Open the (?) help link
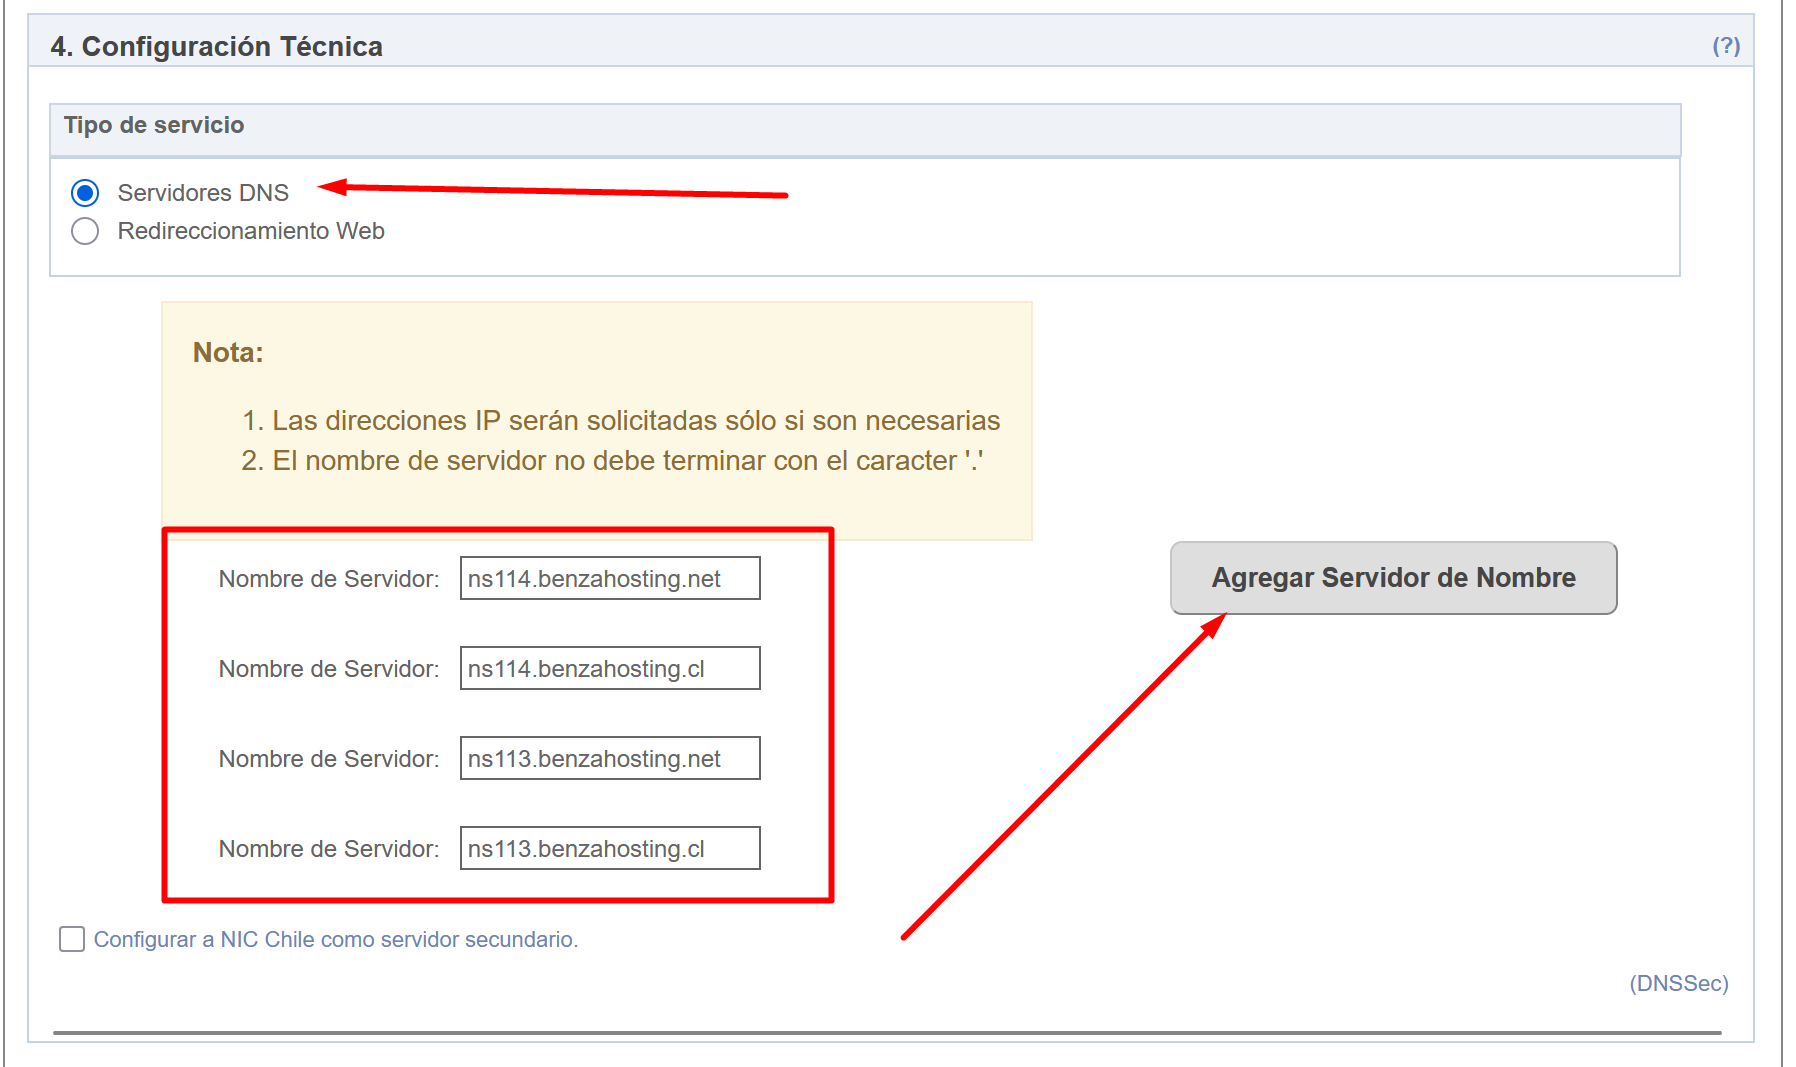1796x1067 pixels. point(1726,46)
